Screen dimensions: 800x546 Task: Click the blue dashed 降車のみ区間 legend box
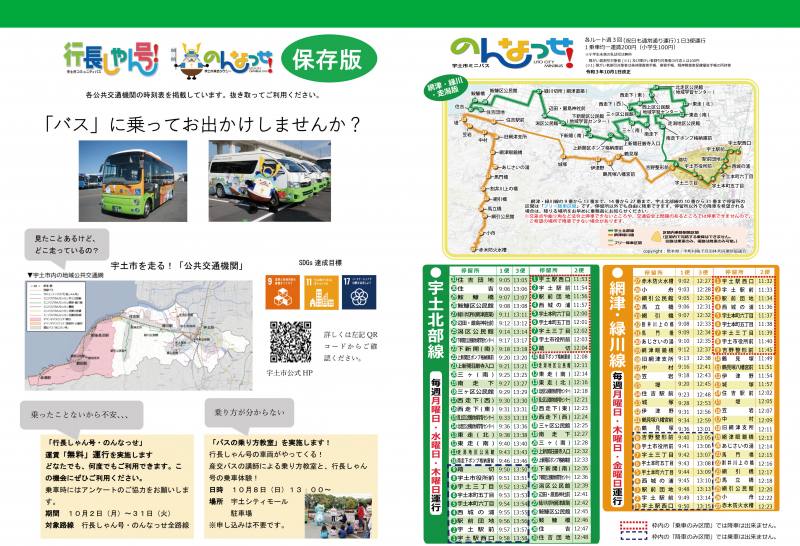coord(633,536)
